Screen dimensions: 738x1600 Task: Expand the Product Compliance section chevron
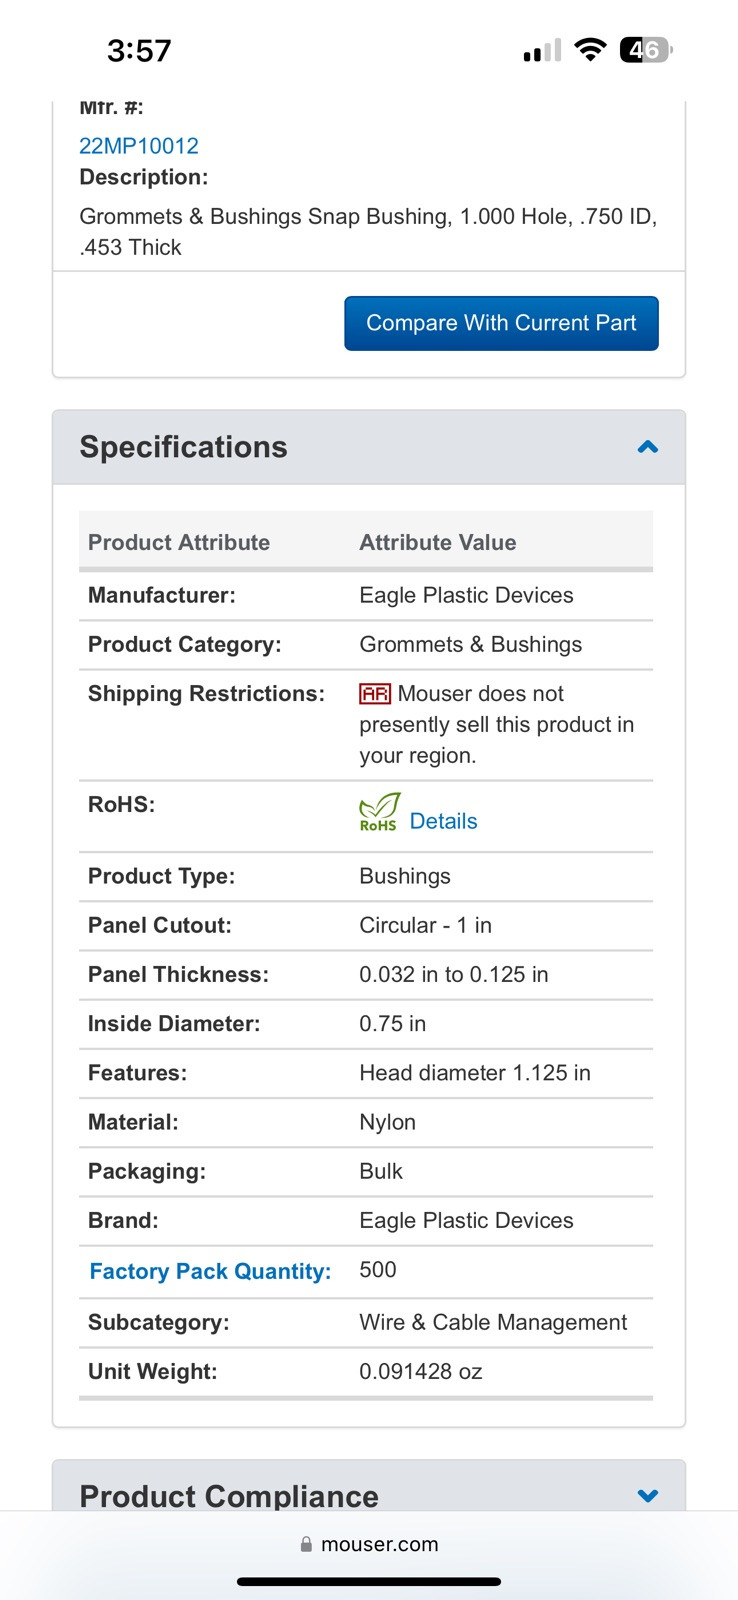648,1496
